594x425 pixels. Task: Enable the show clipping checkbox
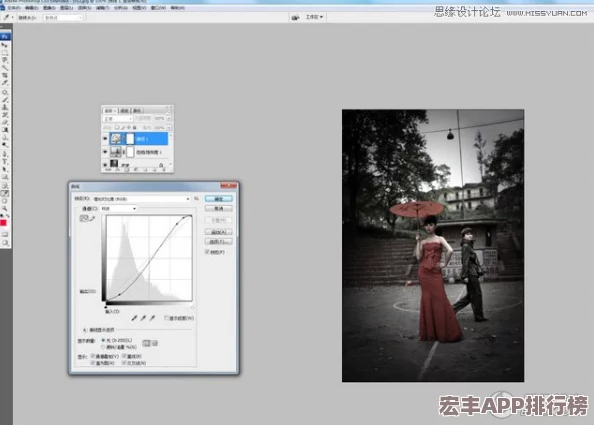tap(166, 318)
